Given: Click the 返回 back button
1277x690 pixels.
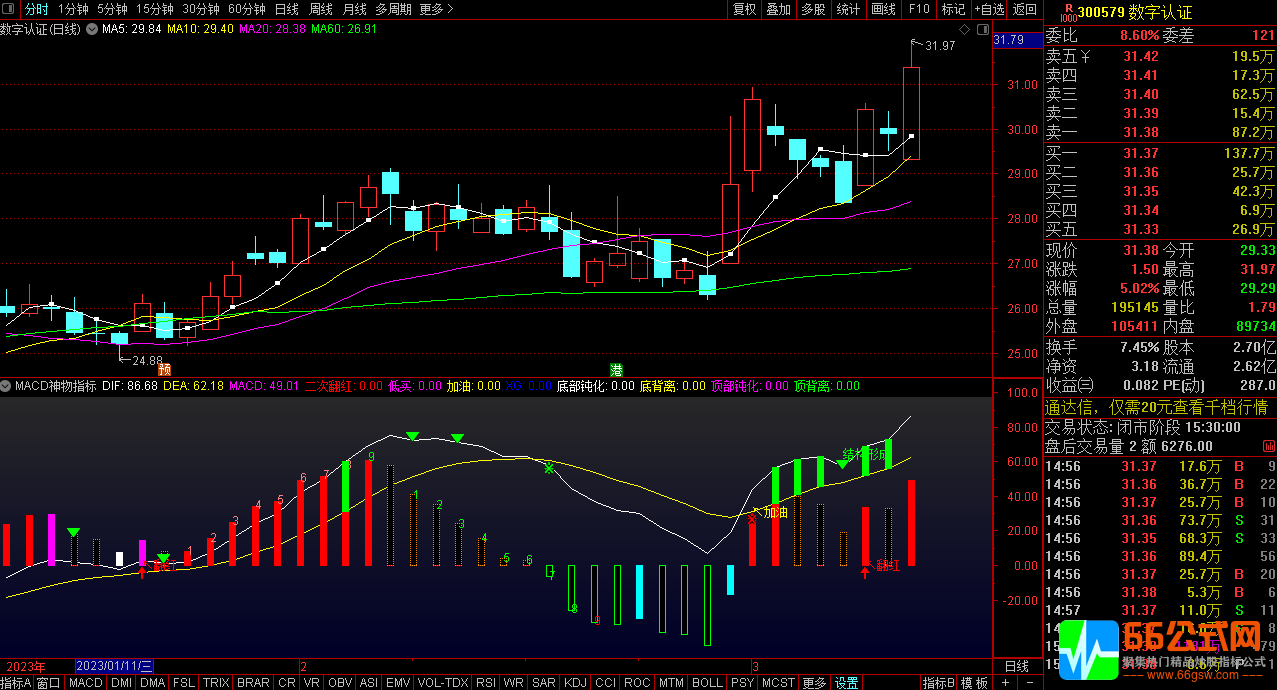Looking at the screenshot, I should pyautogui.click(x=1025, y=9).
